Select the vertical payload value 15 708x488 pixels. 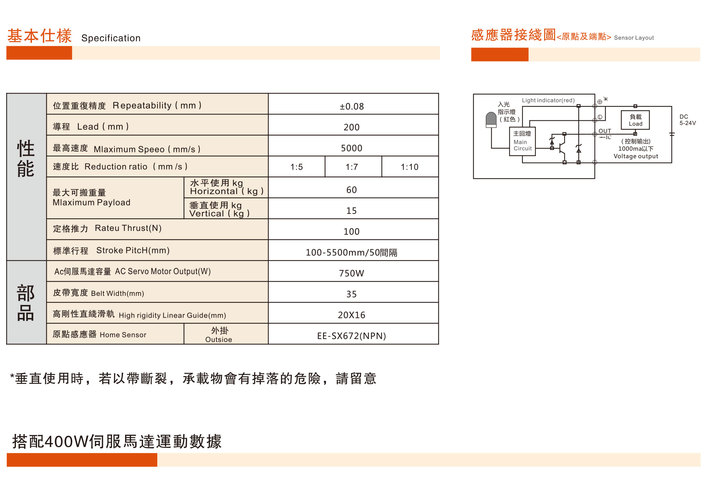(x=351, y=210)
